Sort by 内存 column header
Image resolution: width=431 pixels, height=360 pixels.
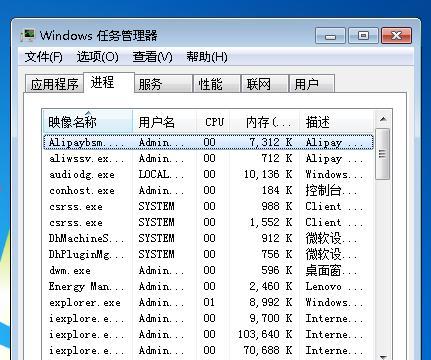point(265,122)
